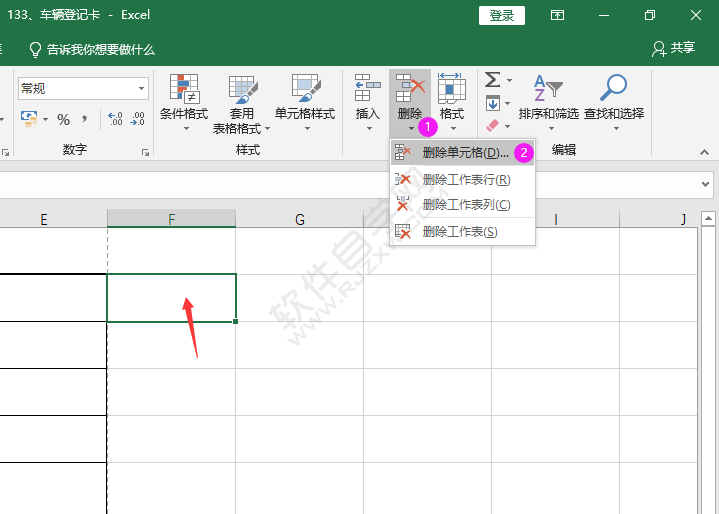Collapse the ribbon with the arrow
The width and height of the screenshot is (719, 514).
click(704, 152)
